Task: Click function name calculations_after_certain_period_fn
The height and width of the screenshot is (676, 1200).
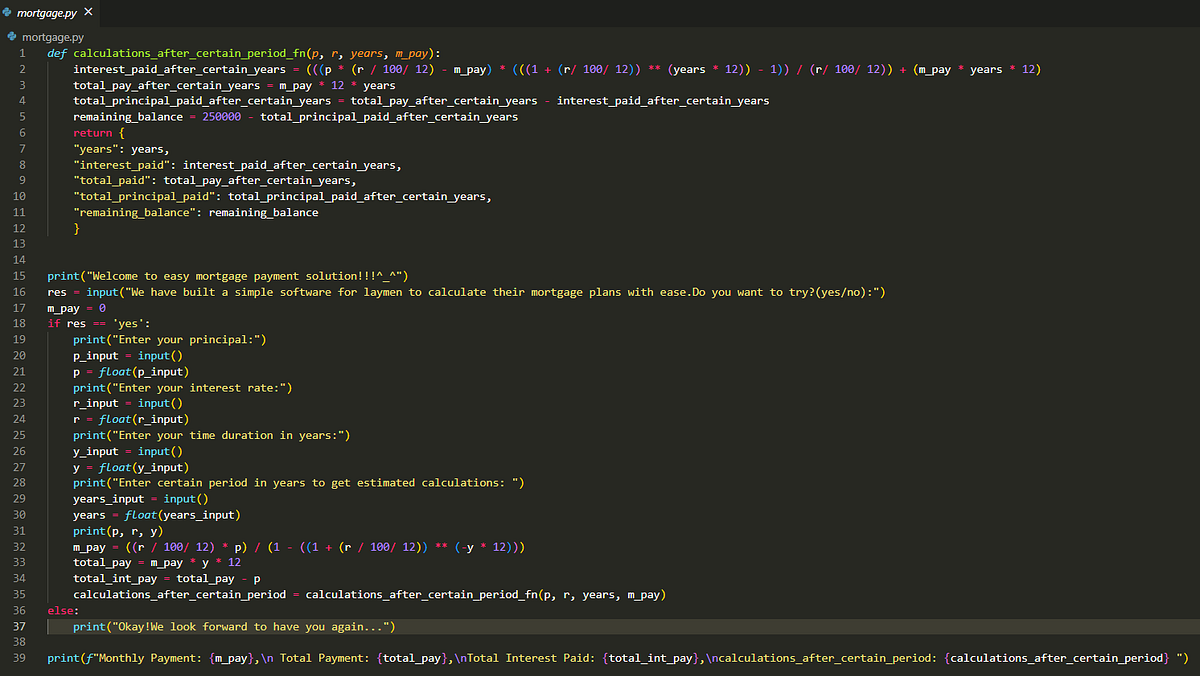Action: click(190, 53)
